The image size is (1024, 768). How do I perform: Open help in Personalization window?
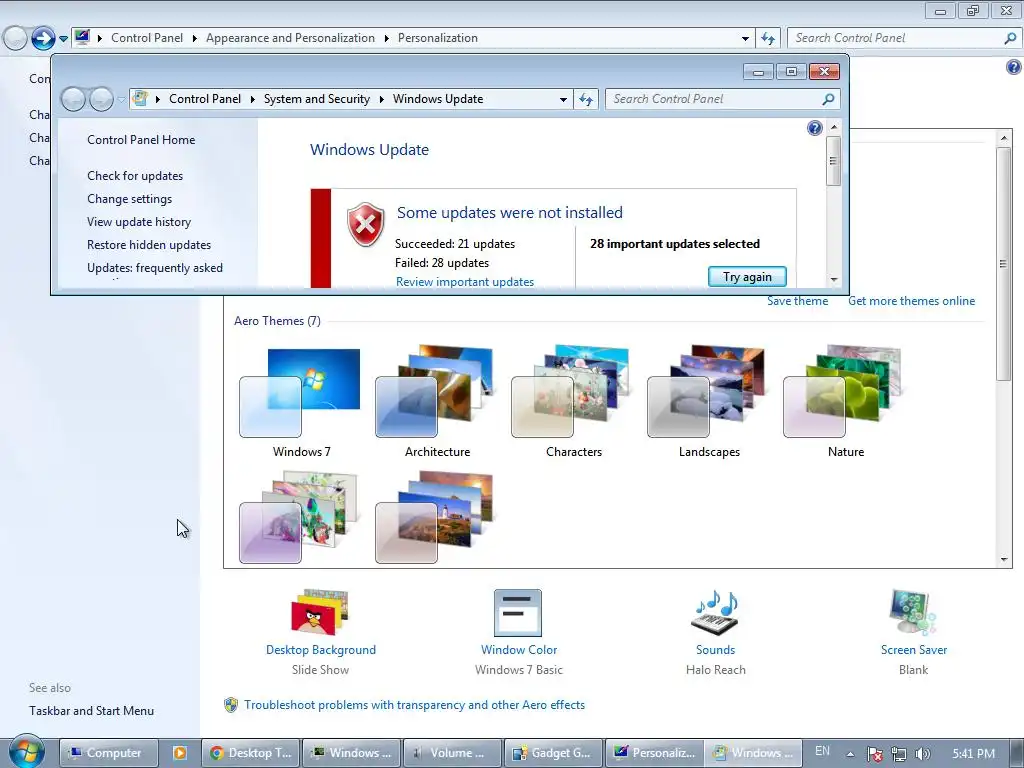click(1014, 67)
